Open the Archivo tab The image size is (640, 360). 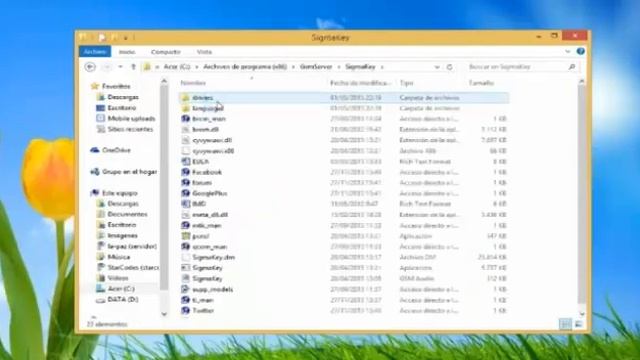[95, 51]
